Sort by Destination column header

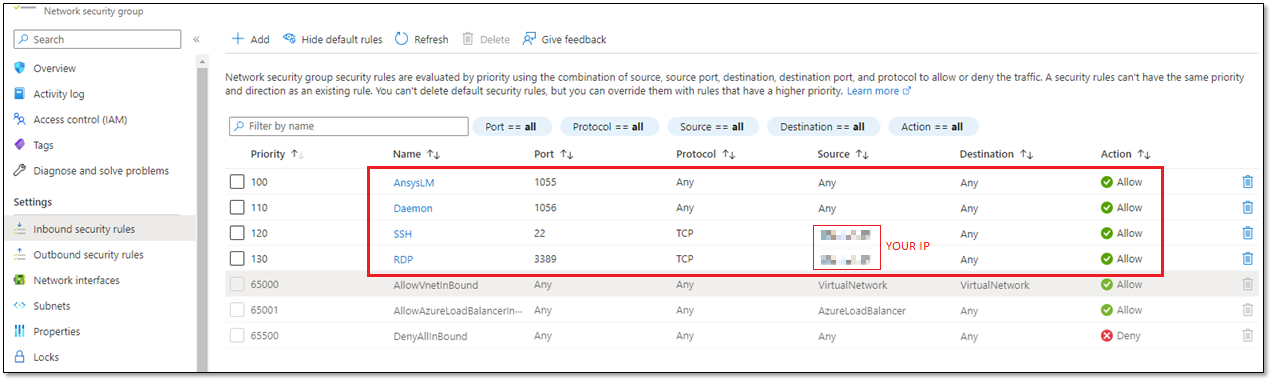(996, 154)
